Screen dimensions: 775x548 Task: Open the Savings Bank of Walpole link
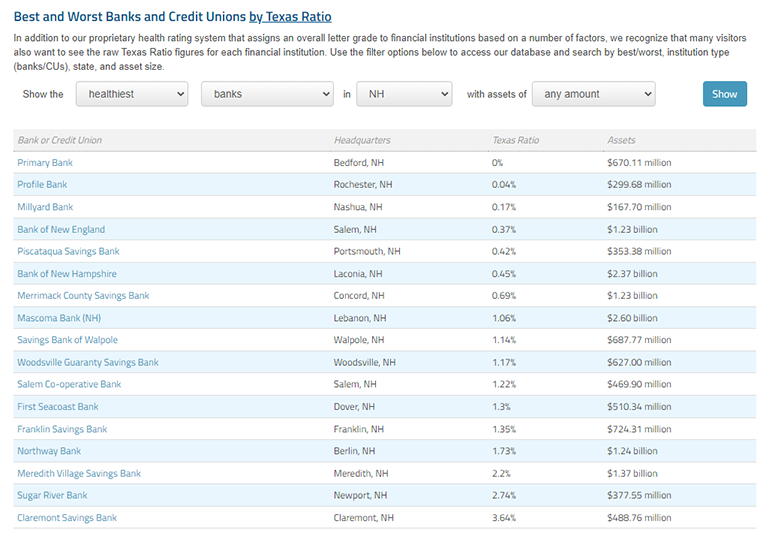[67, 340]
